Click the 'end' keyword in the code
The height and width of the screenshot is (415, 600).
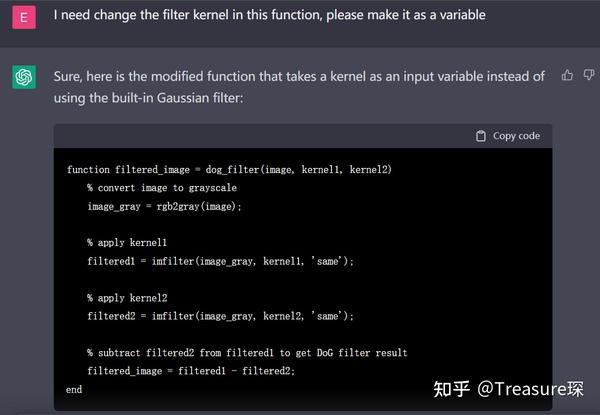(74, 389)
